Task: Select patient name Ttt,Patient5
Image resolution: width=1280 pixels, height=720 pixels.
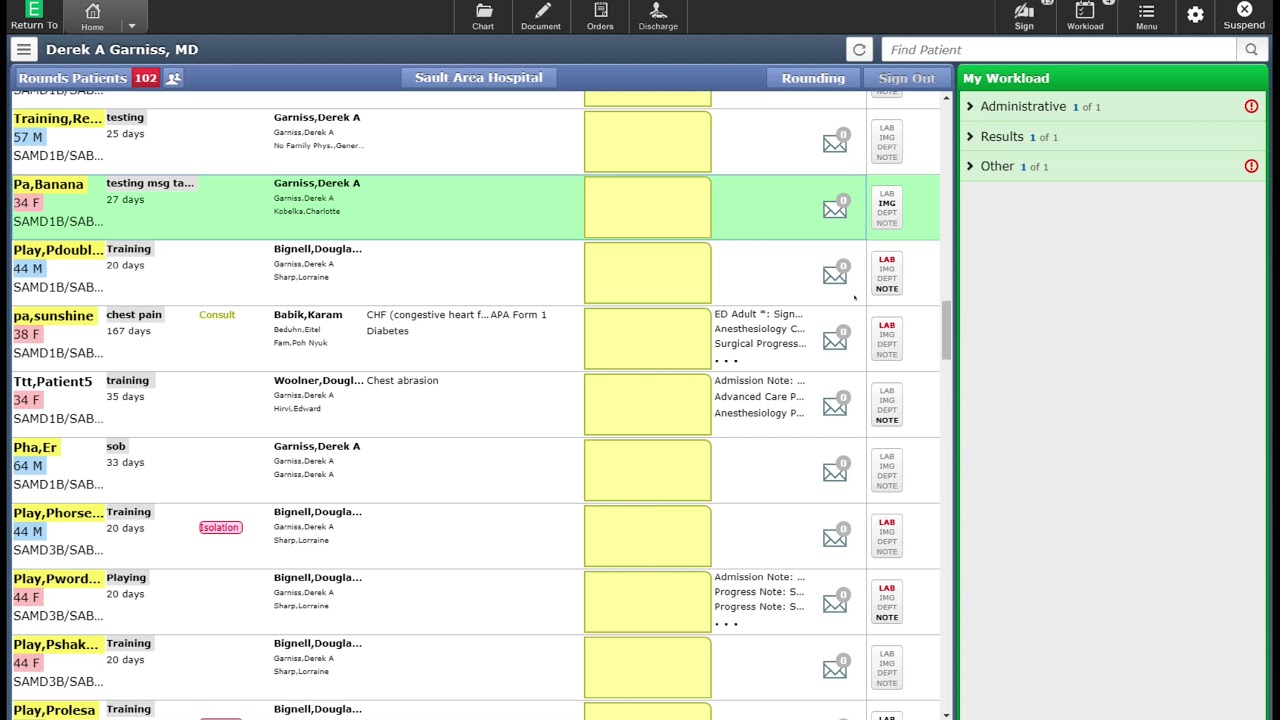Action: coord(52,381)
